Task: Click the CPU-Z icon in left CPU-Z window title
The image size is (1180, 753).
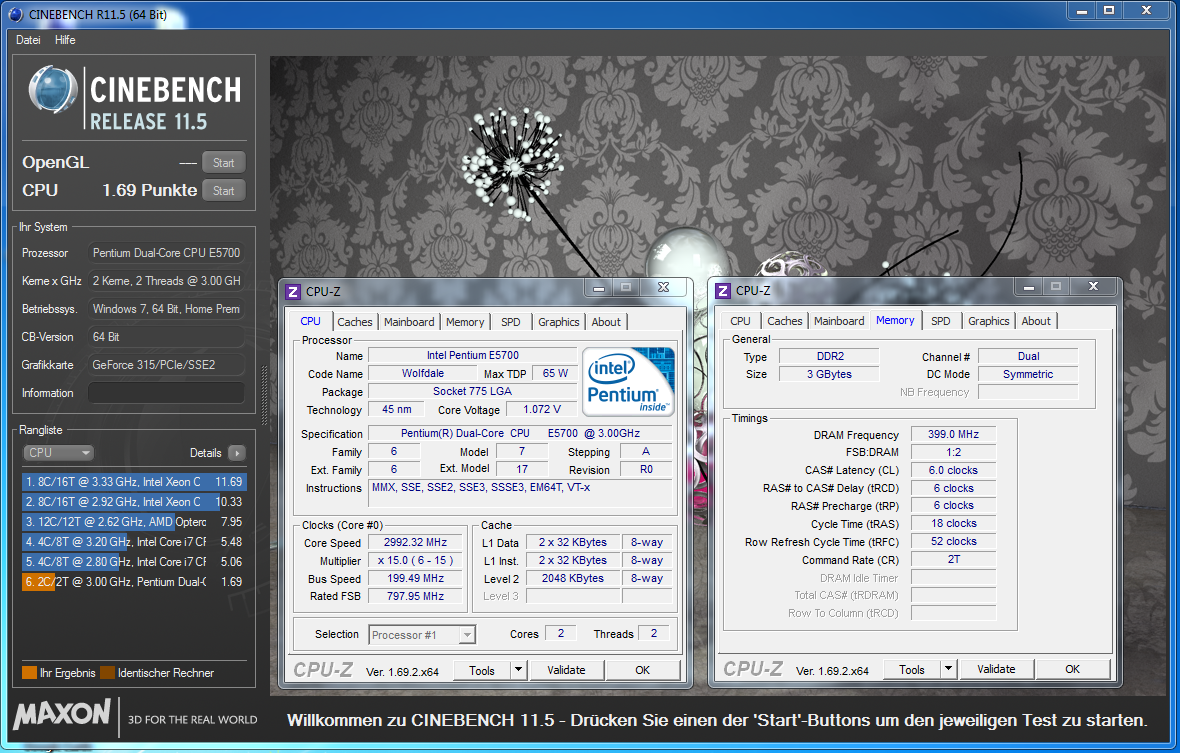Action: tap(293, 291)
